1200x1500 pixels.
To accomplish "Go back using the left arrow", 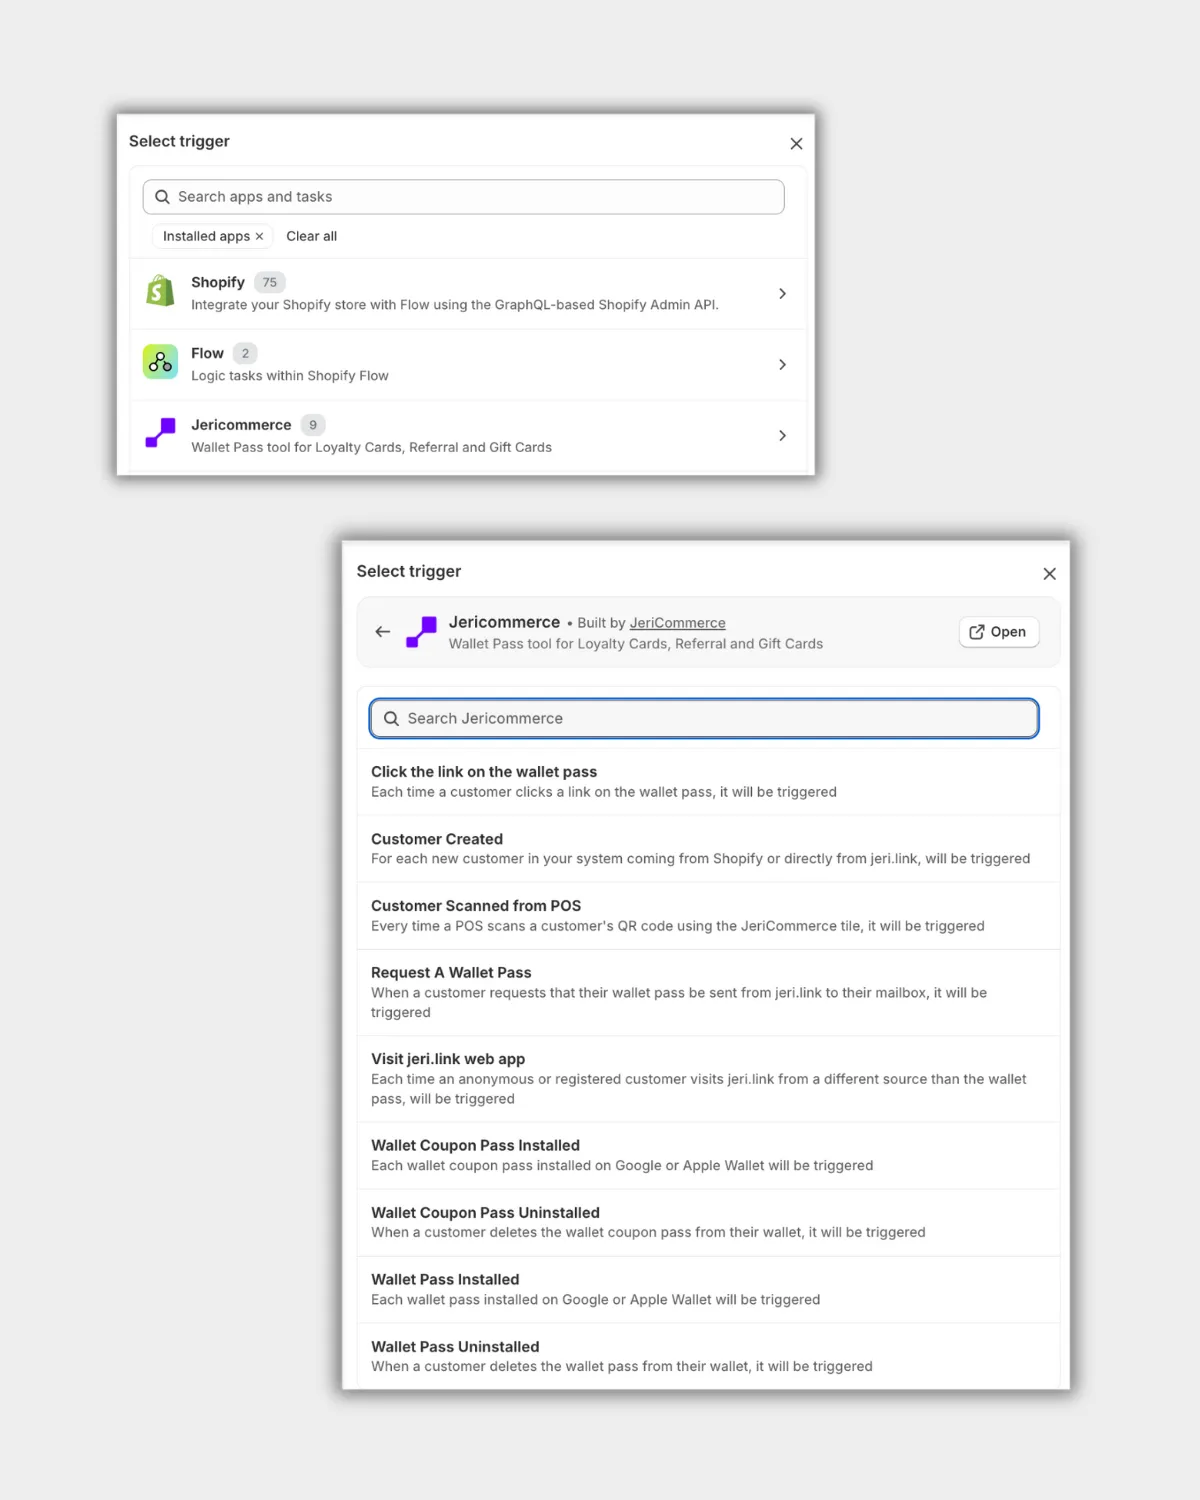I will tap(383, 632).
